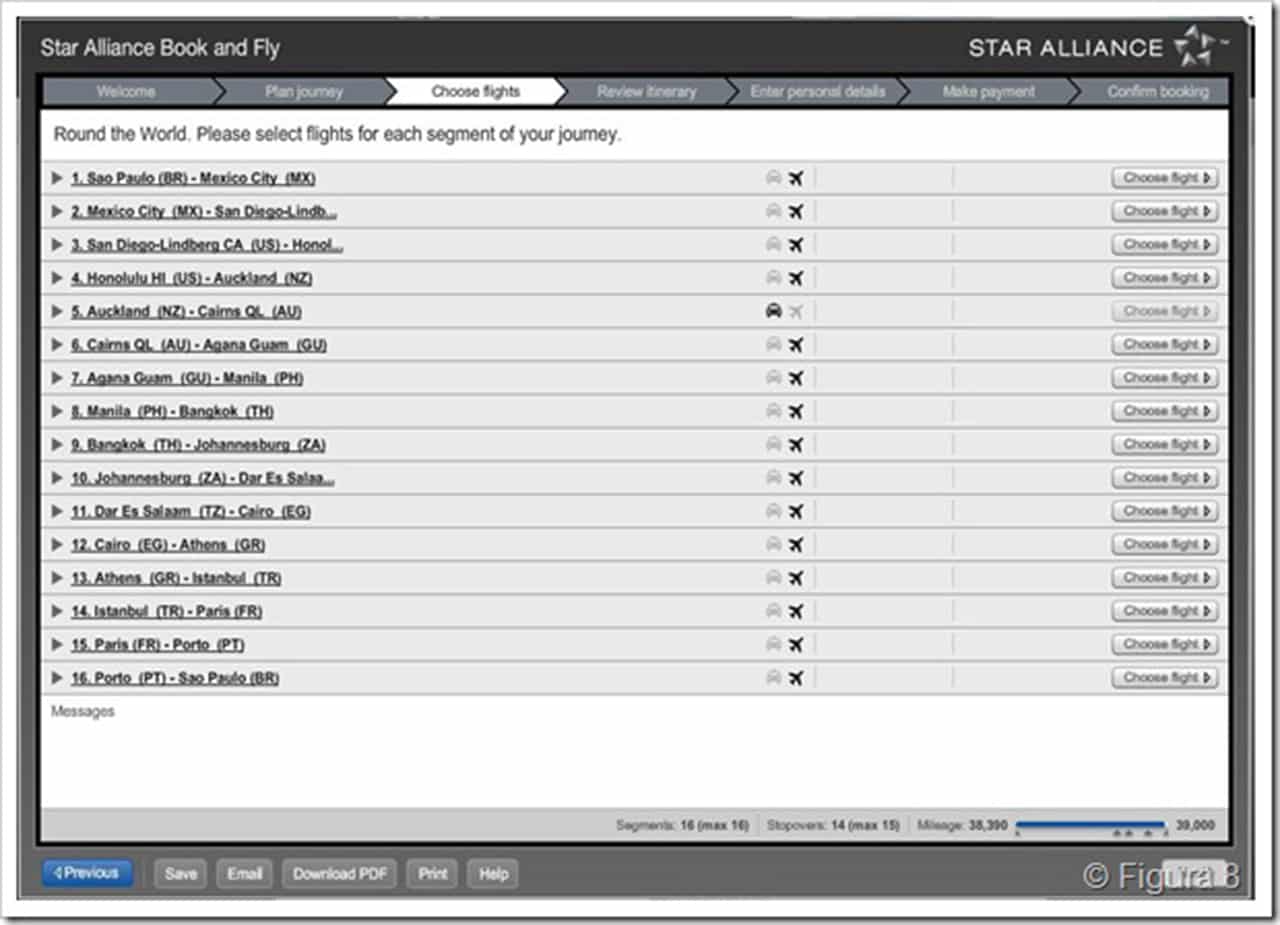Image resolution: width=1280 pixels, height=925 pixels.
Task: Choose flight for Cairns - Agana Guam
Action: [x=1165, y=345]
